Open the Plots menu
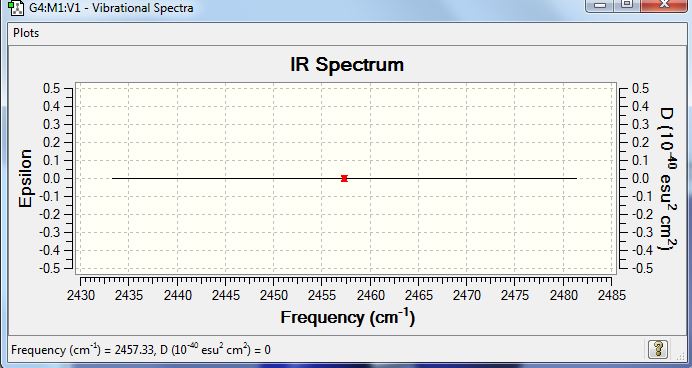The width and height of the screenshot is (692, 368). pyautogui.click(x=26, y=33)
